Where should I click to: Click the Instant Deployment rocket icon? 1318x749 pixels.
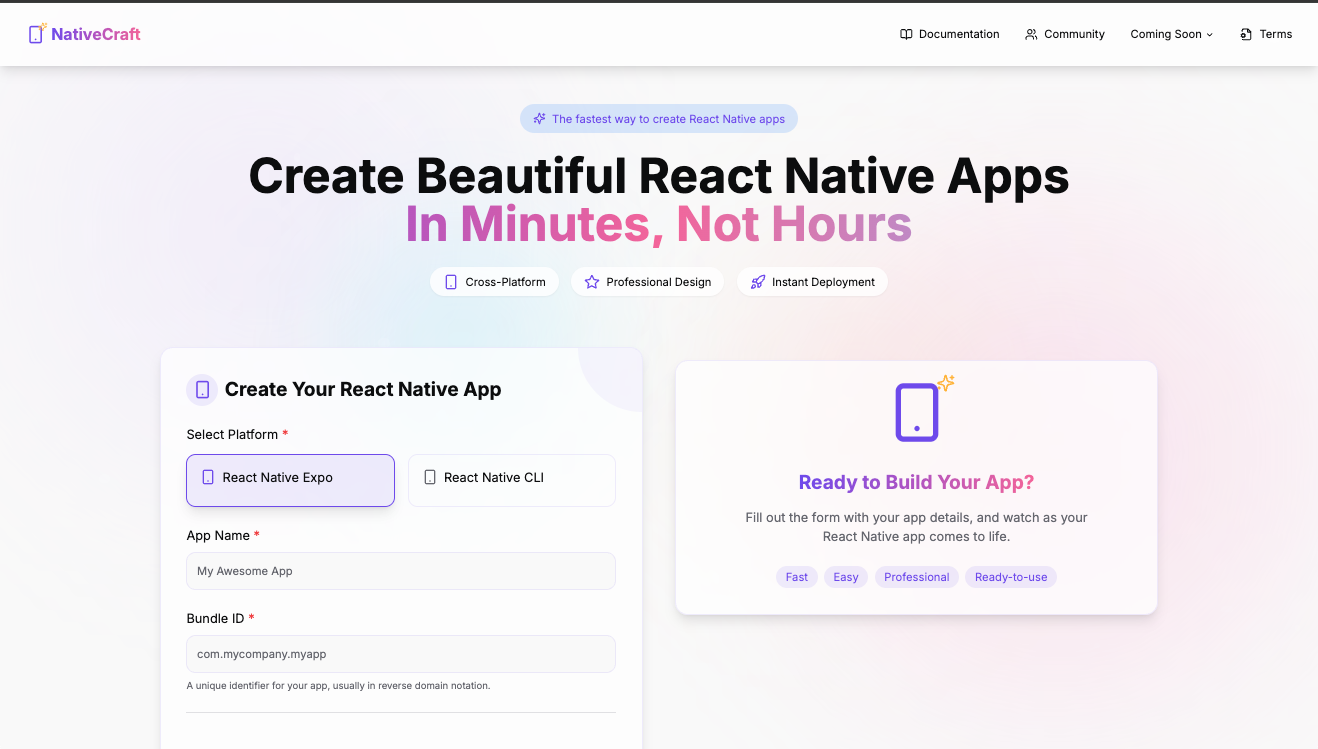(758, 282)
